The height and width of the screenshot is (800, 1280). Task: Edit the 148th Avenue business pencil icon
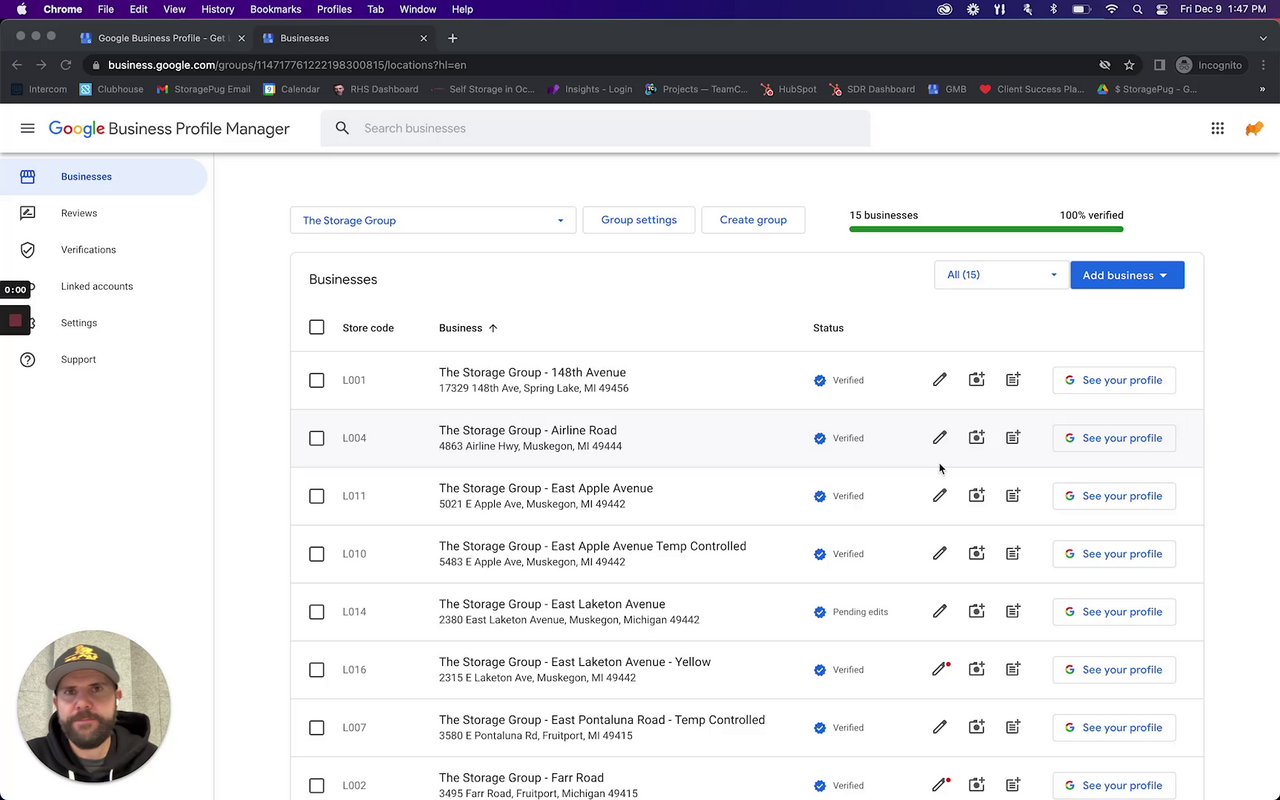[940, 380]
